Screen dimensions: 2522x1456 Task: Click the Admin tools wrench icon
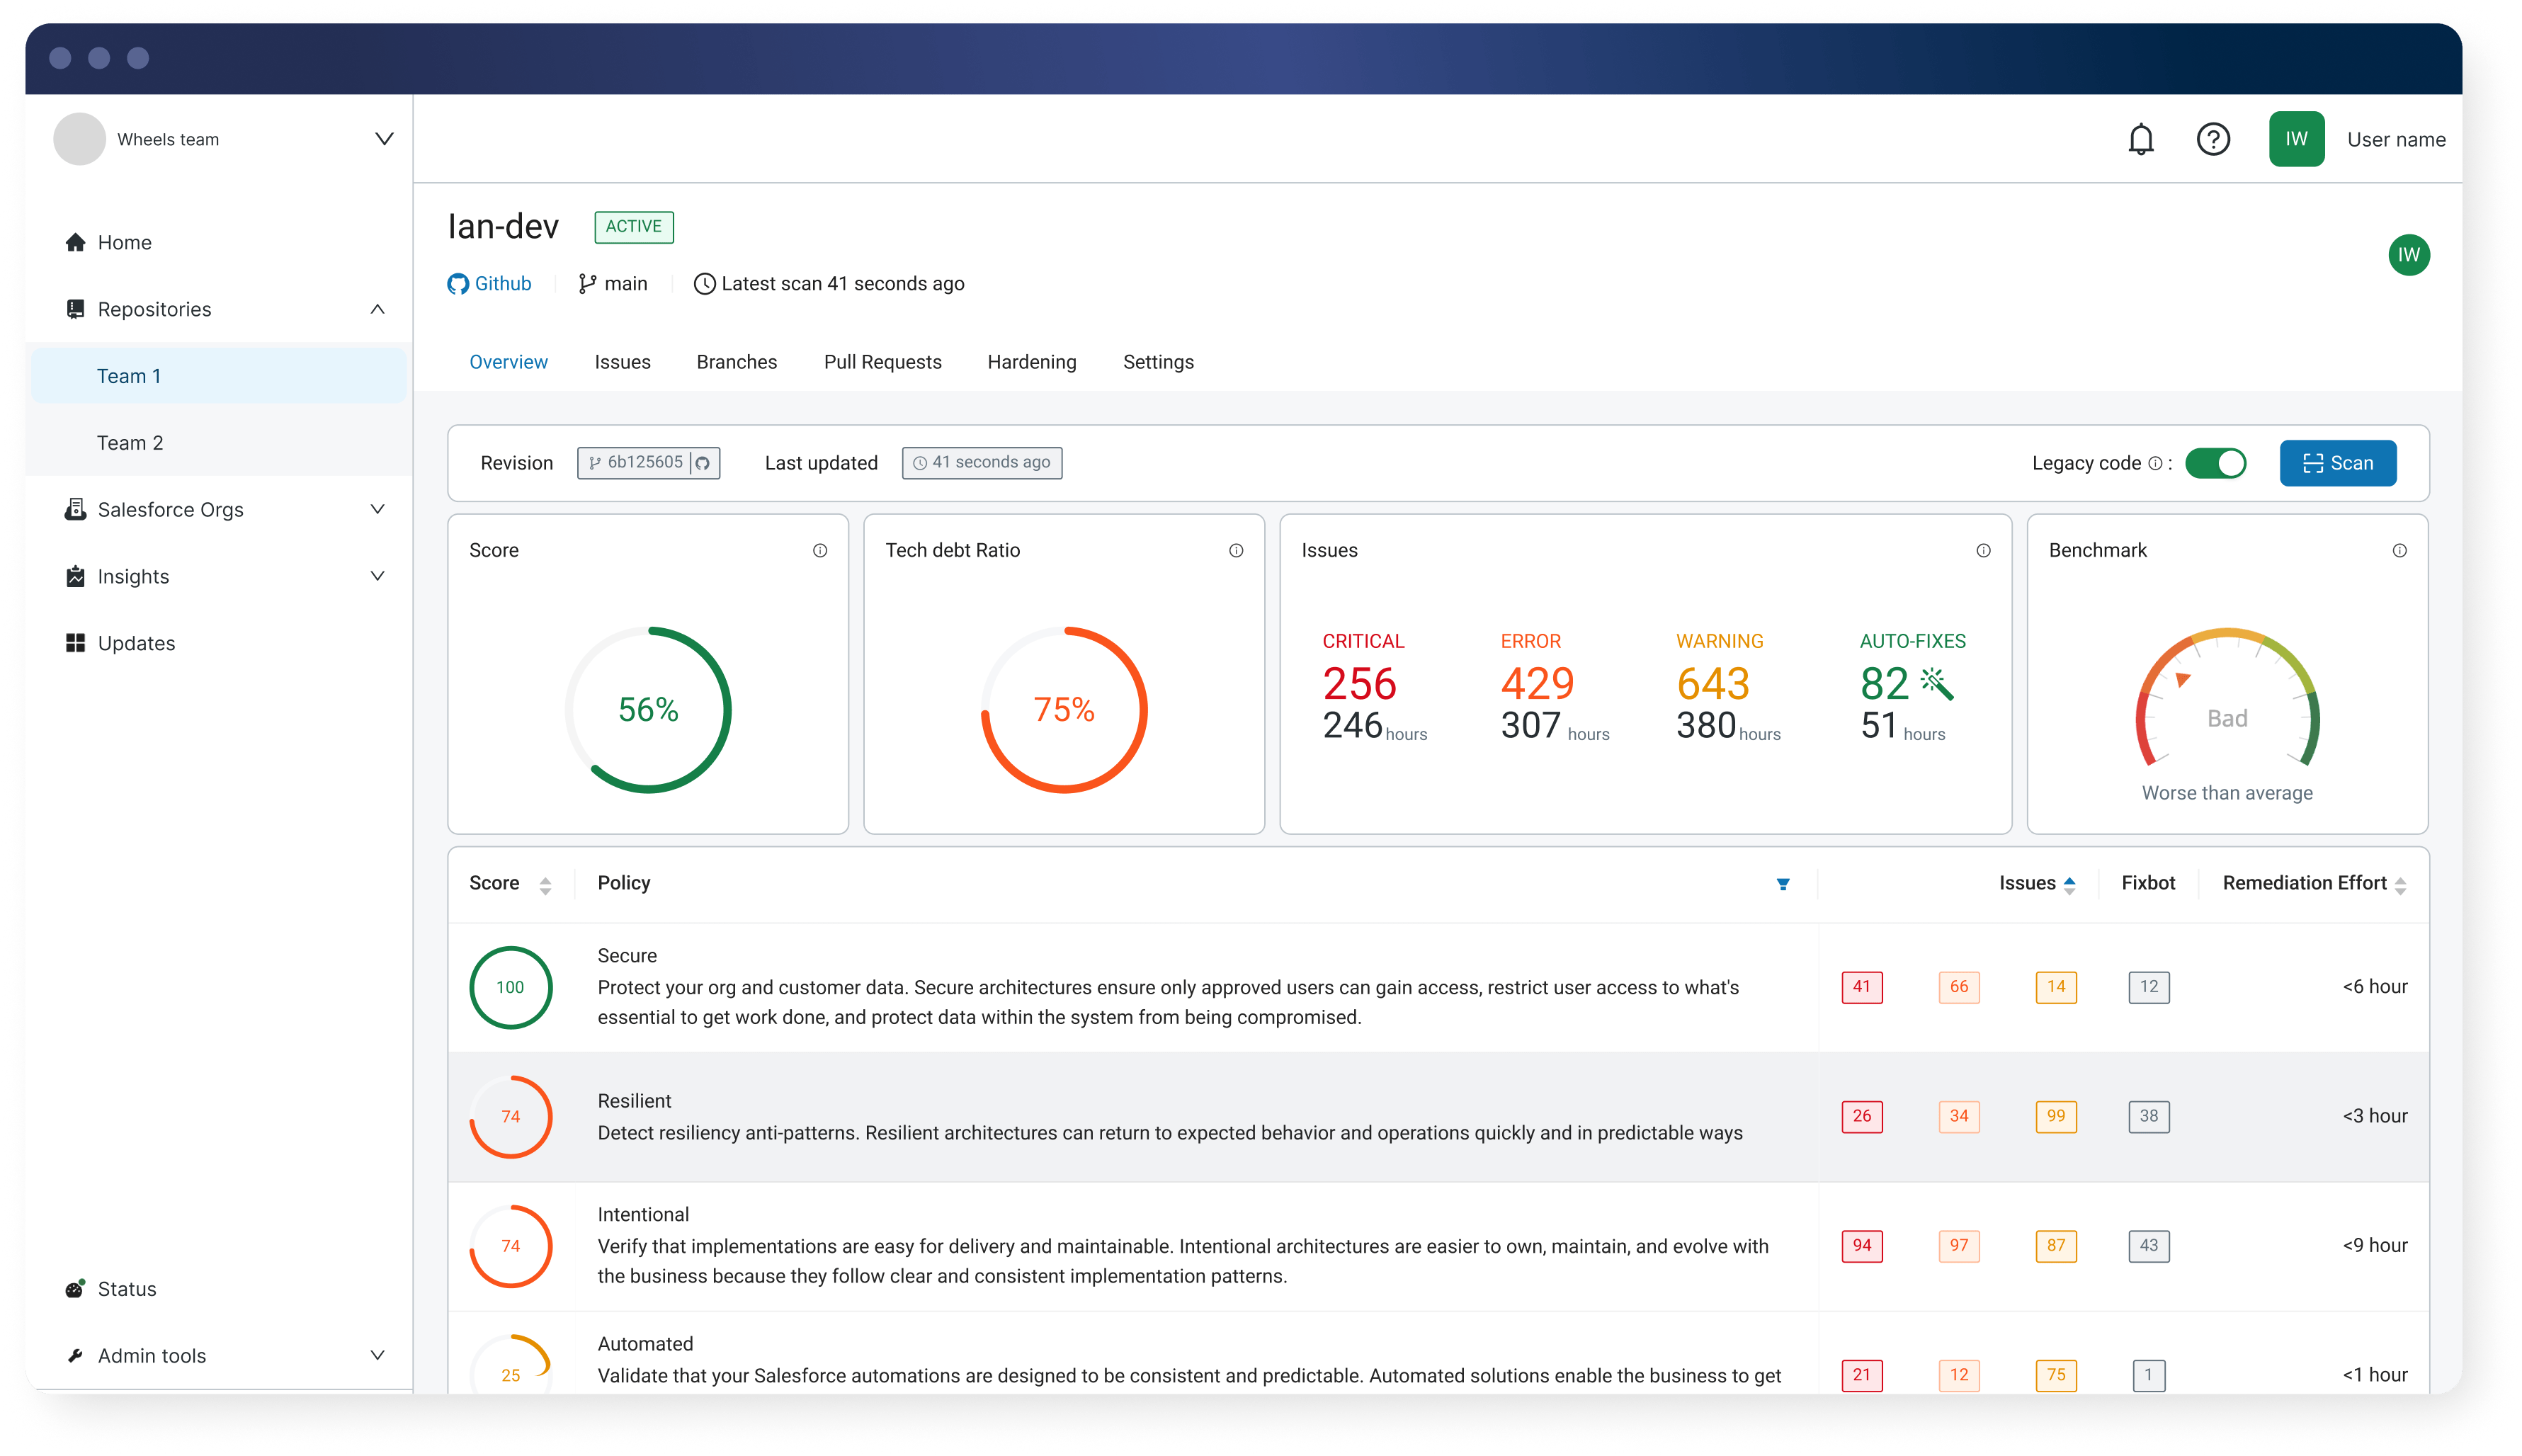pyautogui.click(x=75, y=1355)
